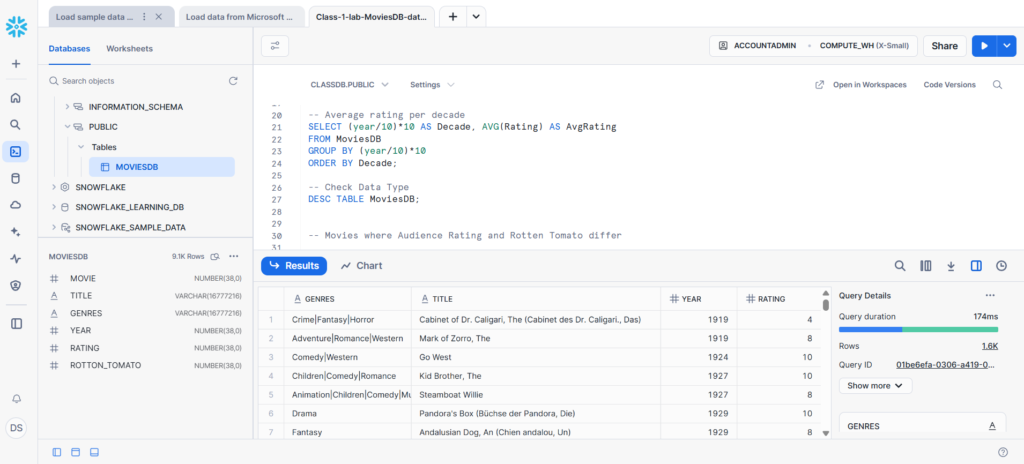1024x464 pixels.
Task: Open the Data cylinder icon in sidebar
Action: click(16, 178)
